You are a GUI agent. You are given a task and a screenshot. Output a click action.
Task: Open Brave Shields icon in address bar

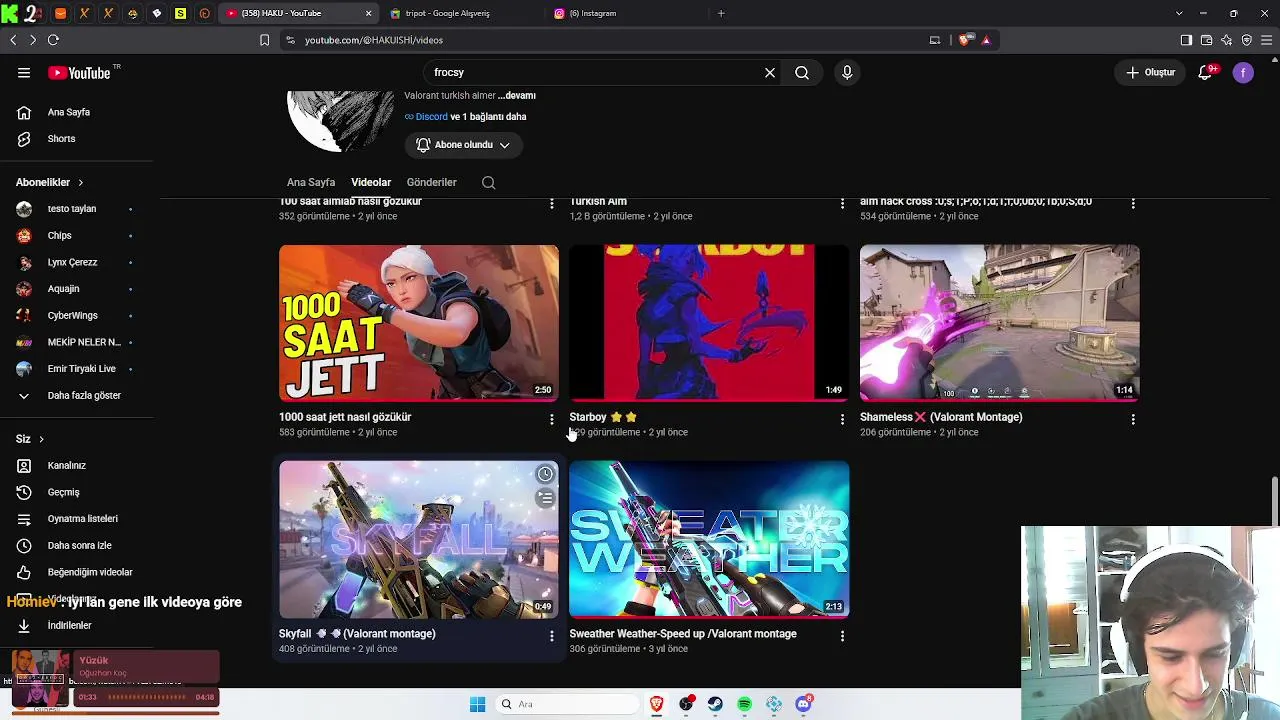(965, 40)
